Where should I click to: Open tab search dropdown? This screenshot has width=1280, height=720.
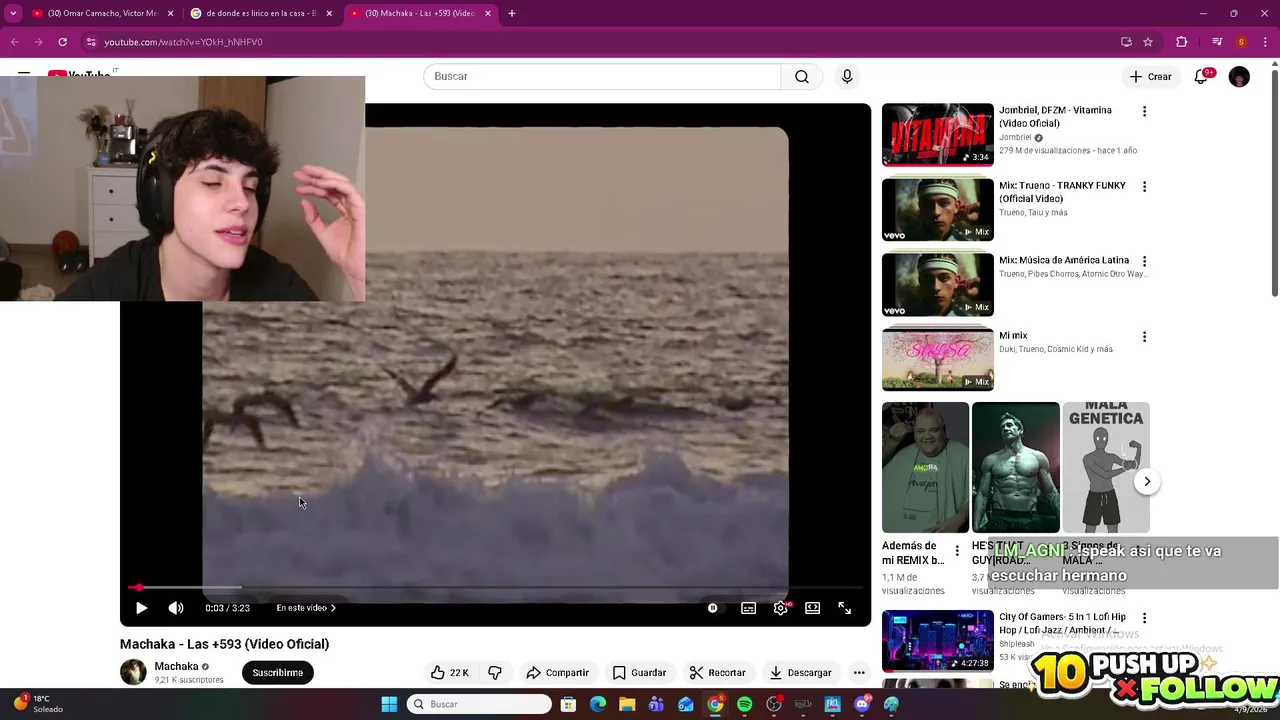(12, 13)
